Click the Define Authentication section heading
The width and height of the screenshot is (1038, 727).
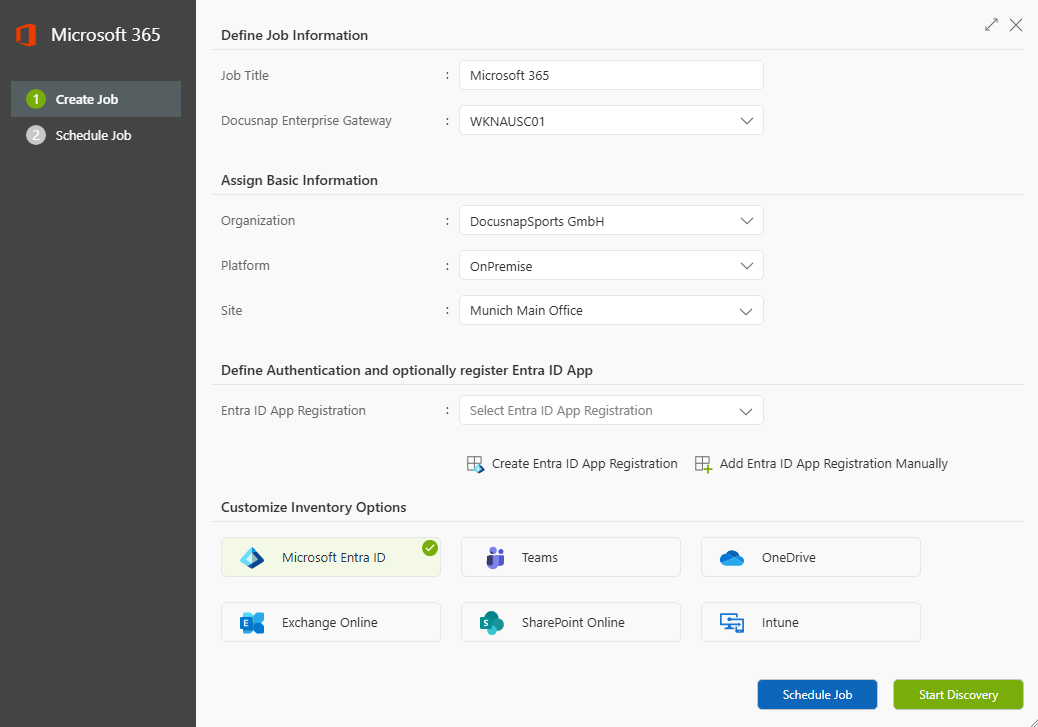tap(406, 371)
